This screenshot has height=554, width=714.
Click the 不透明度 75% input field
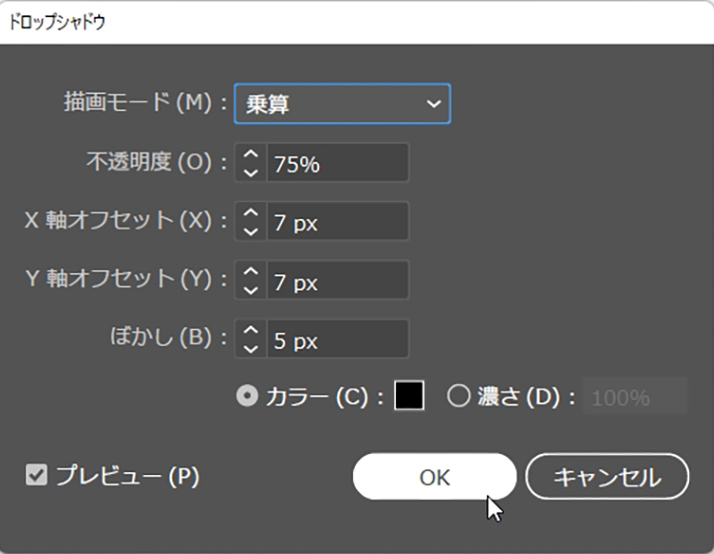[337, 163]
